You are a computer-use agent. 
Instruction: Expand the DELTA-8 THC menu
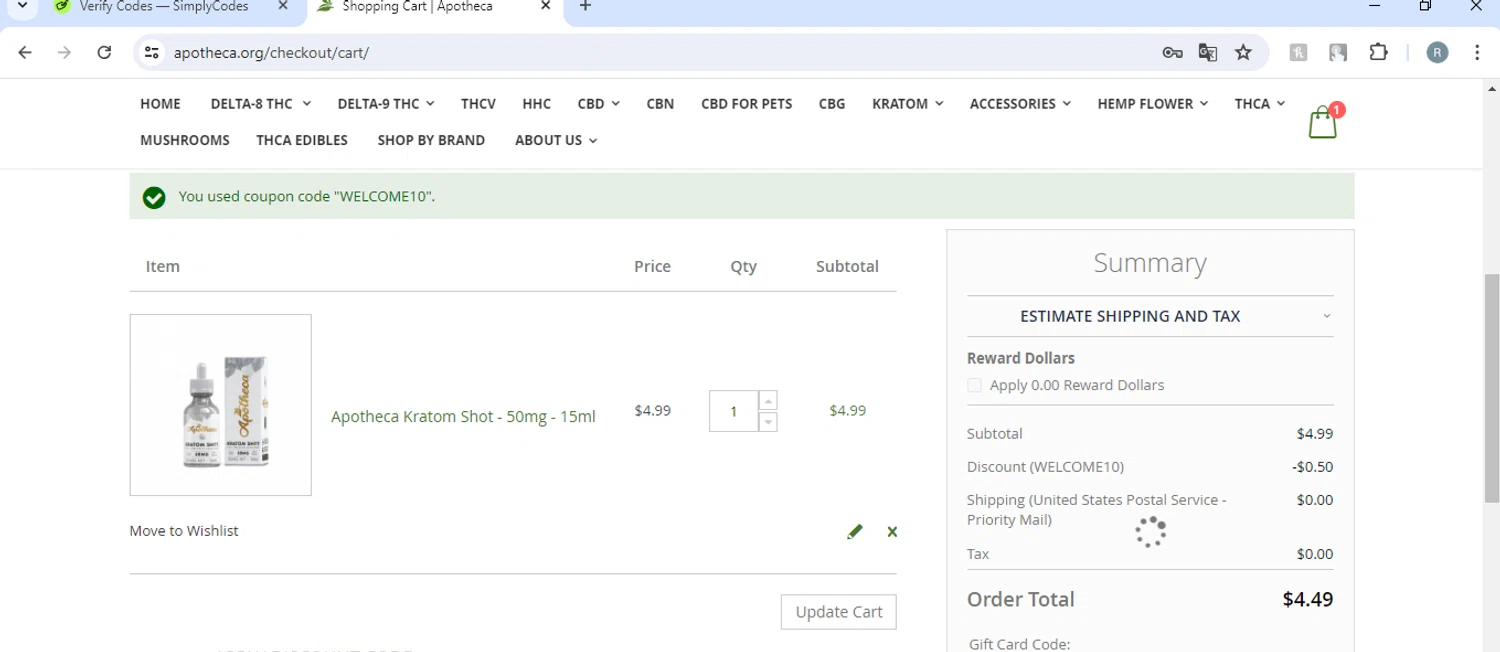coord(260,104)
